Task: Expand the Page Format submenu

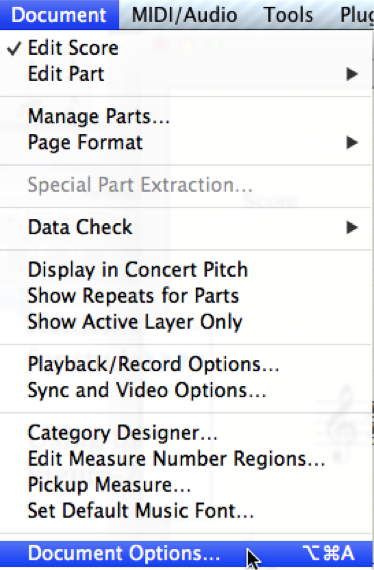Action: tap(186, 142)
